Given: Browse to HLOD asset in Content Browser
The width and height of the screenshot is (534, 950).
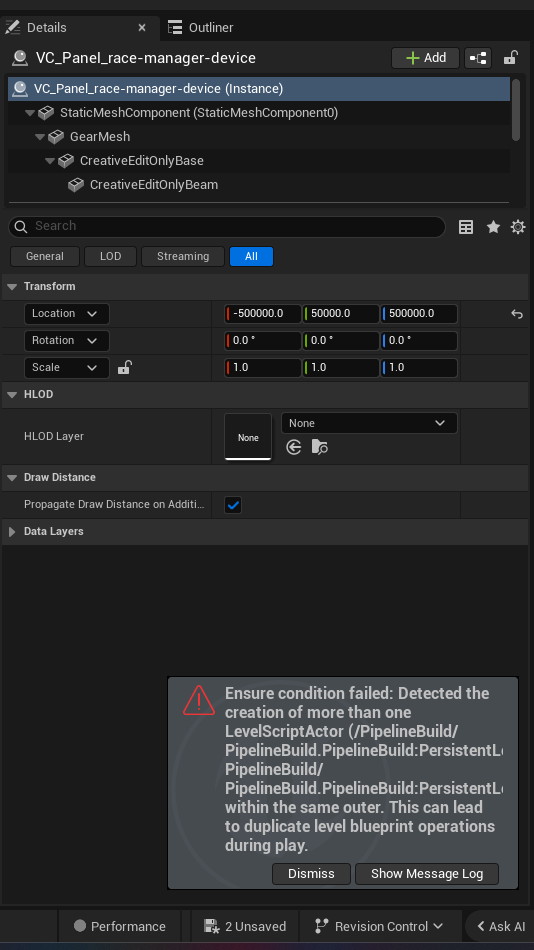Looking at the screenshot, I should coord(319,448).
